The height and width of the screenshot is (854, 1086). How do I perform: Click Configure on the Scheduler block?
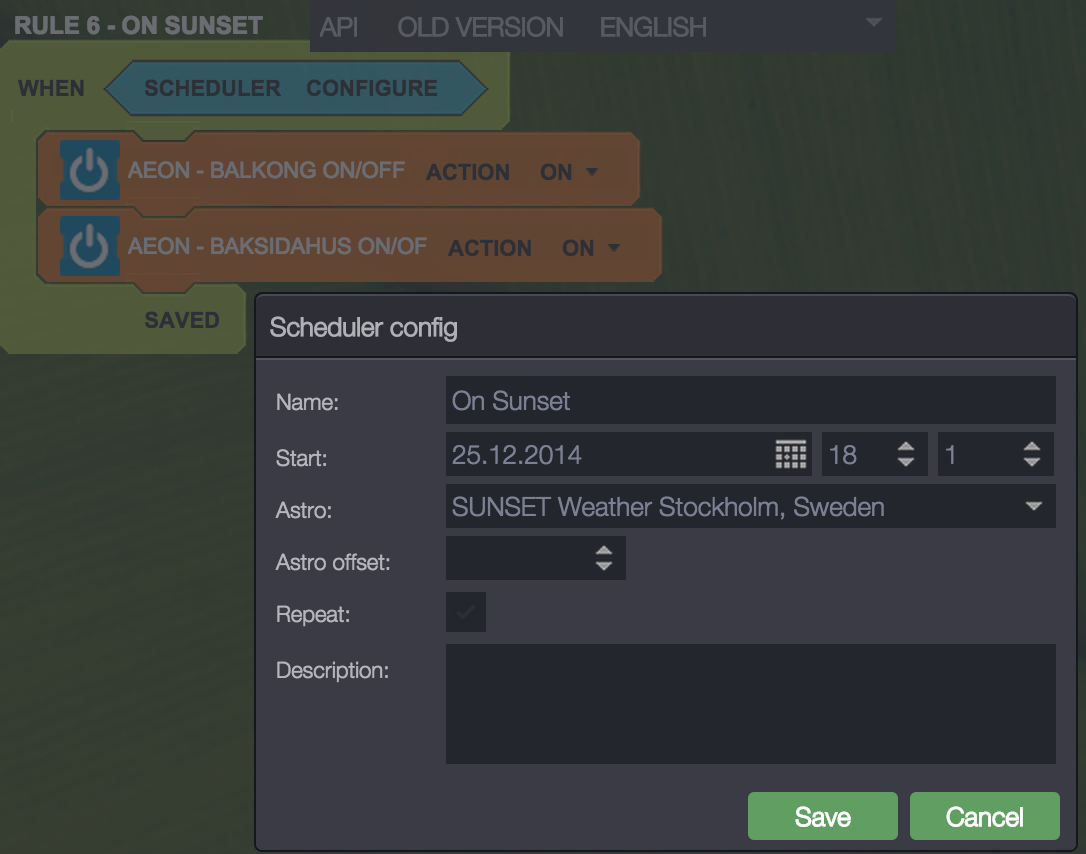(371, 88)
